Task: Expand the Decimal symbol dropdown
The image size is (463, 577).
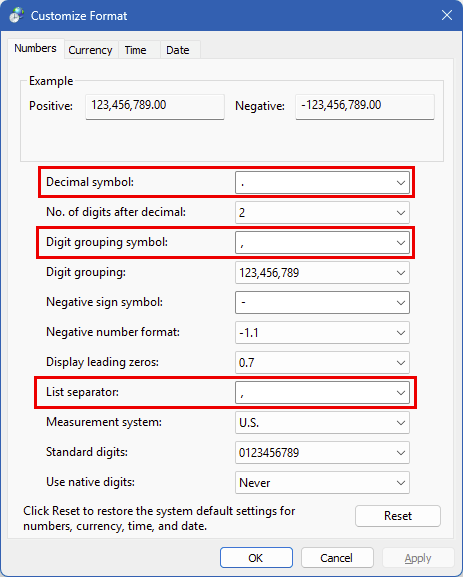Action: click(322, 183)
